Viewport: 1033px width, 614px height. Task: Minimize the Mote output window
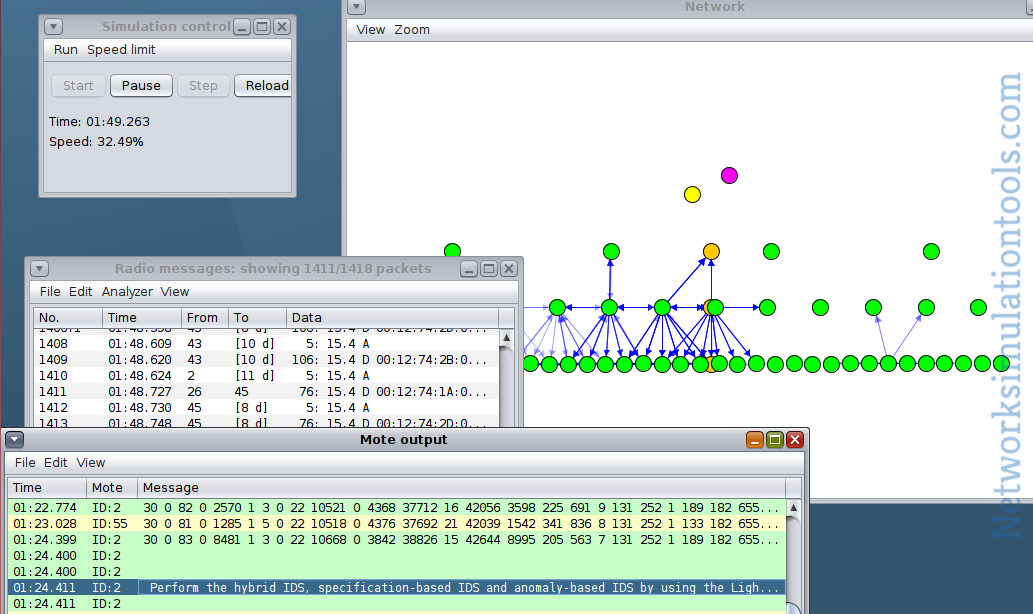[755, 439]
